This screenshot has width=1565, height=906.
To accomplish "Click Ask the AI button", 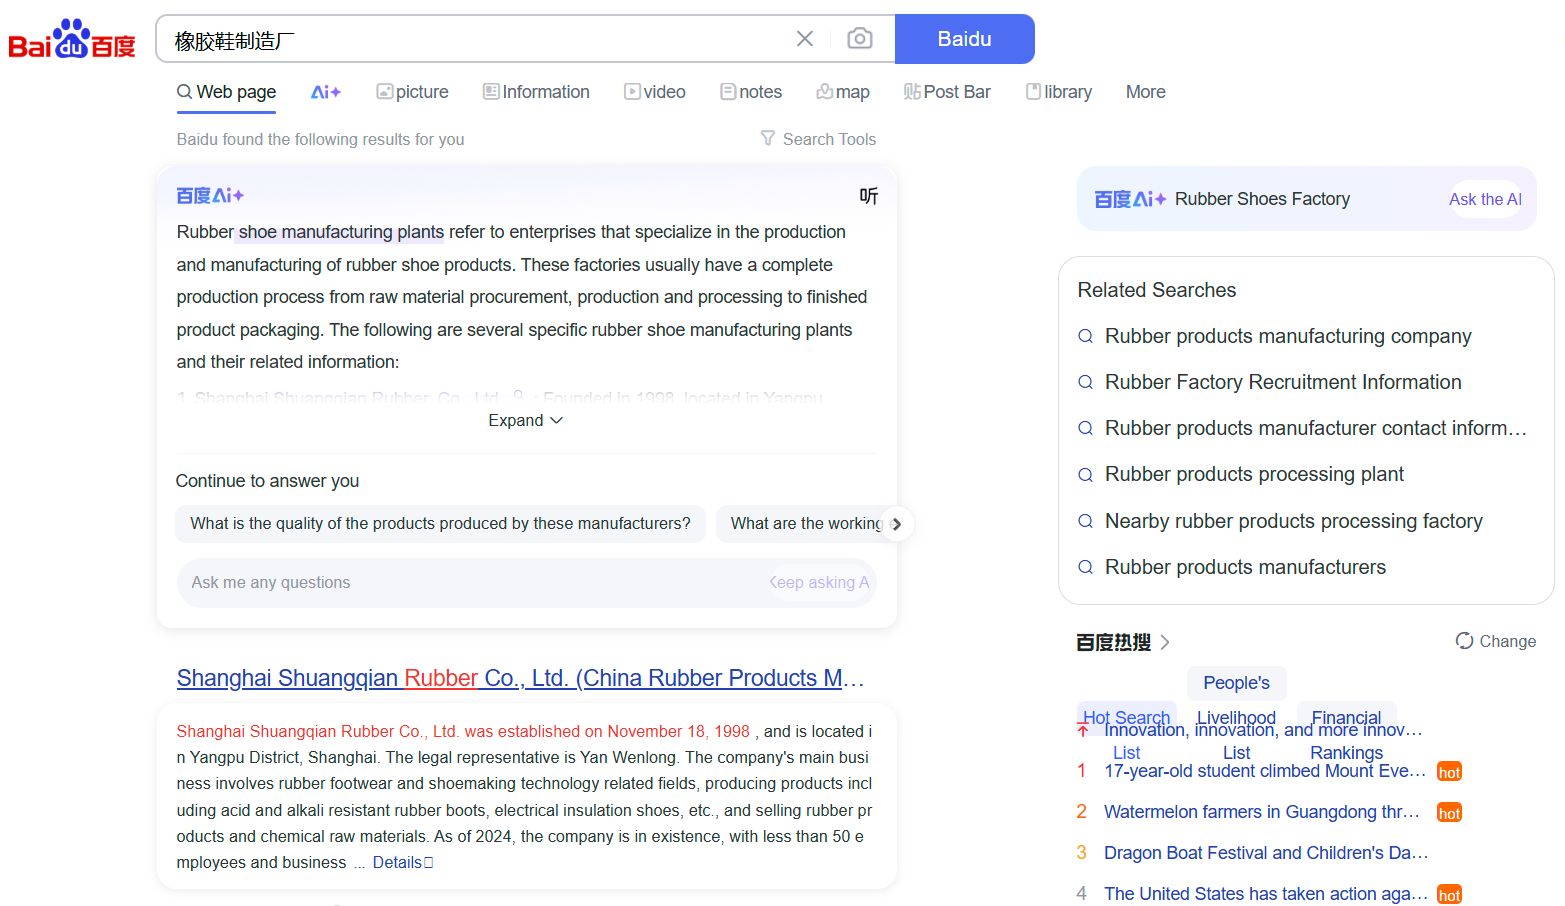I will tap(1484, 199).
